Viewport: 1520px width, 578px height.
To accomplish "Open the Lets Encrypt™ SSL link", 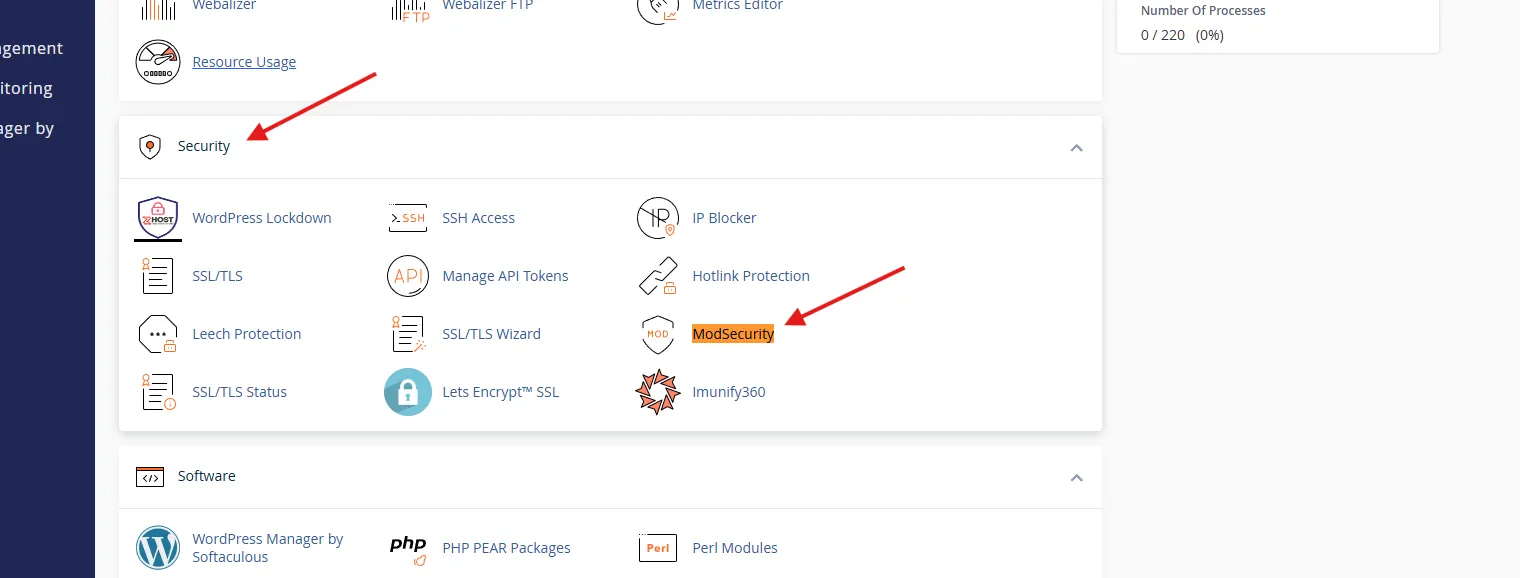I will (501, 392).
